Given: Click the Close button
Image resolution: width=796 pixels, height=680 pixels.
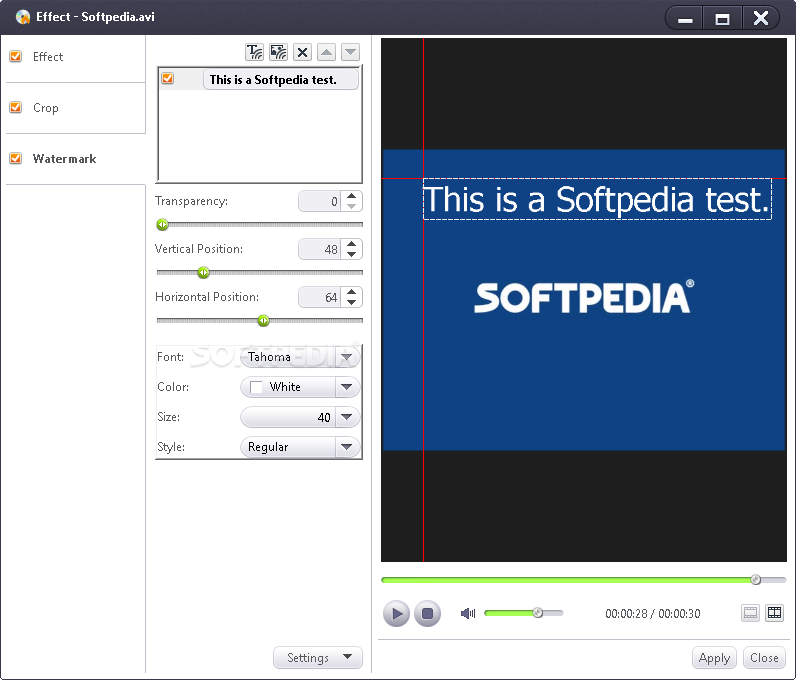Looking at the screenshot, I should [x=764, y=658].
